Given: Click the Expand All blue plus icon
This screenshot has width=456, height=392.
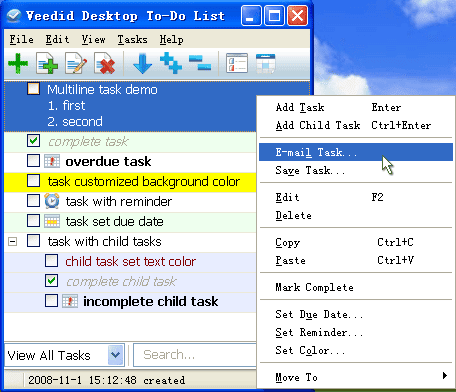Looking at the screenshot, I should point(171,63).
